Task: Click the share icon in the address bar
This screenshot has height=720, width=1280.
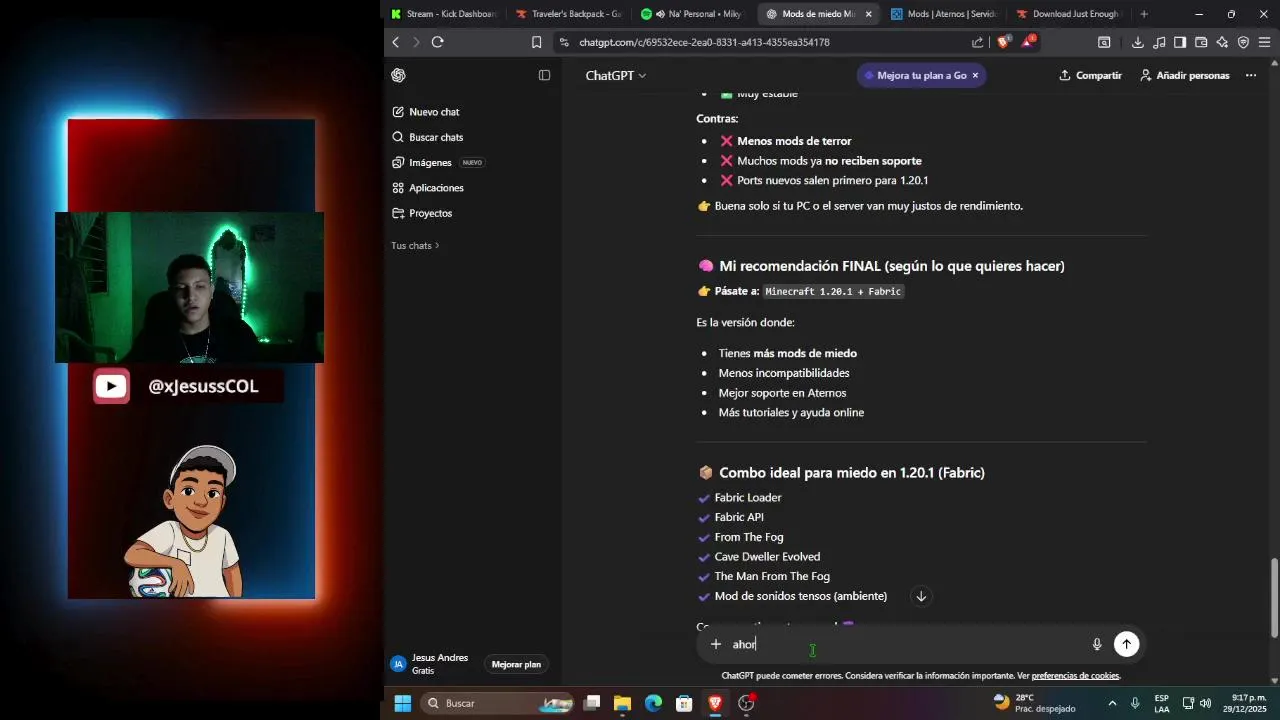Action: pos(977,42)
